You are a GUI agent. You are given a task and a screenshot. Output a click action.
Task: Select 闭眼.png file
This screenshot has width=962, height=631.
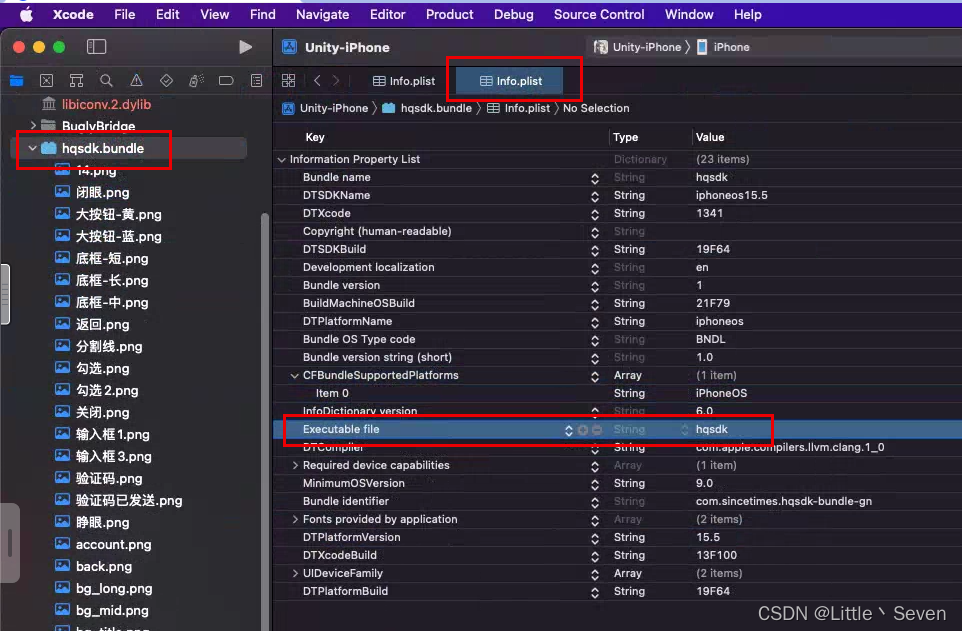click(92, 192)
